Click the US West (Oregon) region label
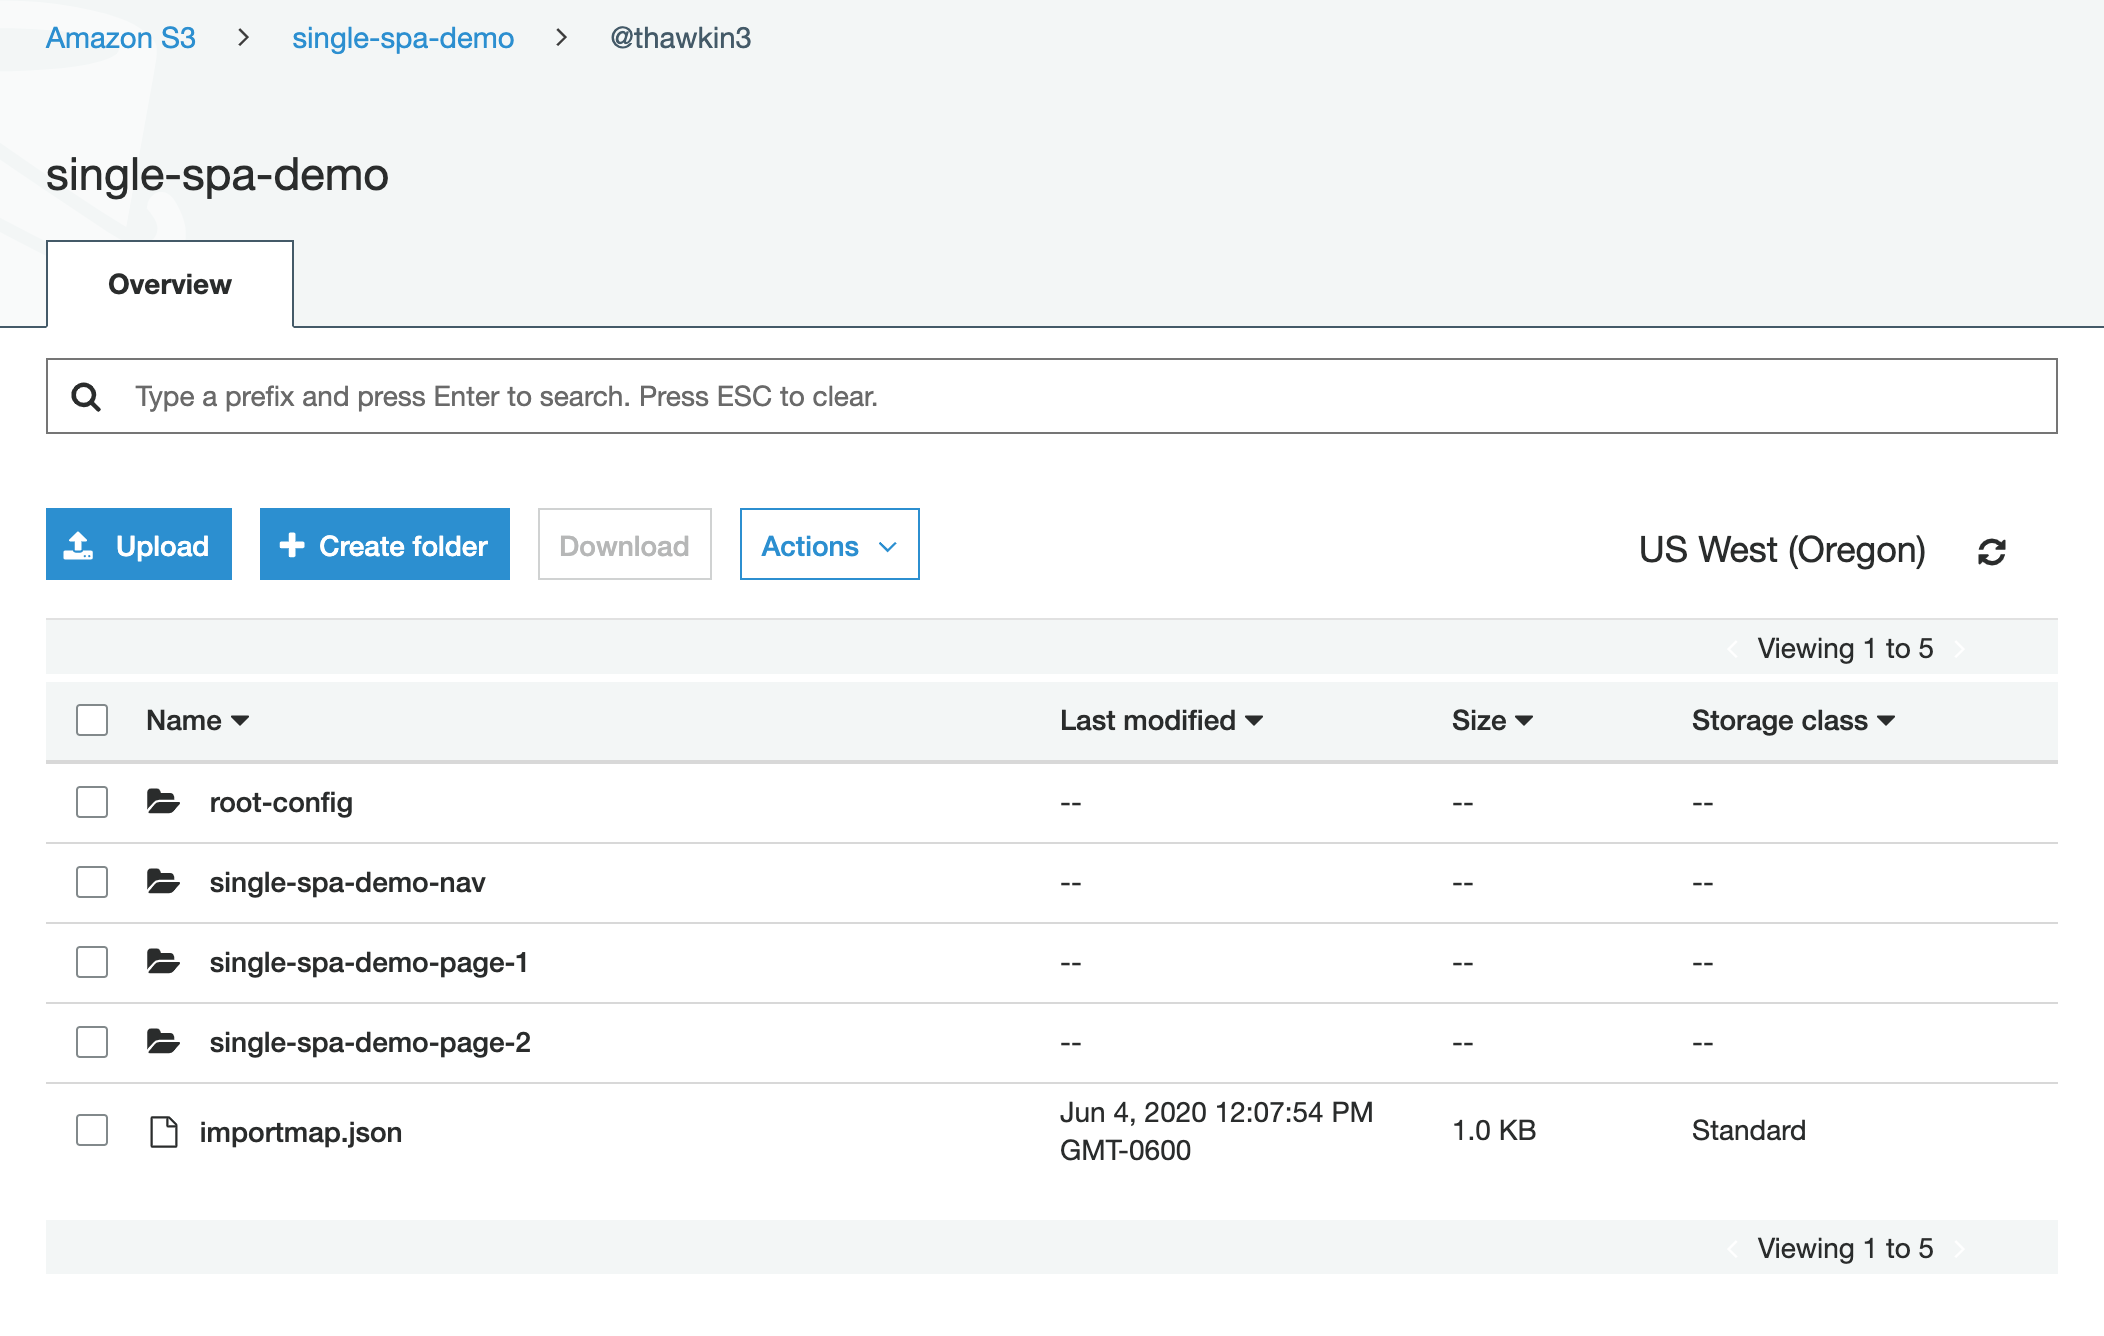 click(1782, 550)
